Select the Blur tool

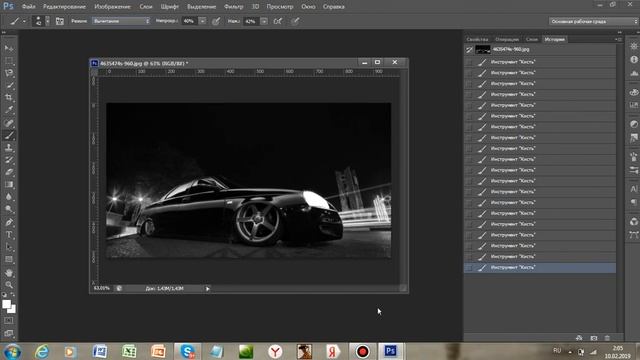(9, 197)
